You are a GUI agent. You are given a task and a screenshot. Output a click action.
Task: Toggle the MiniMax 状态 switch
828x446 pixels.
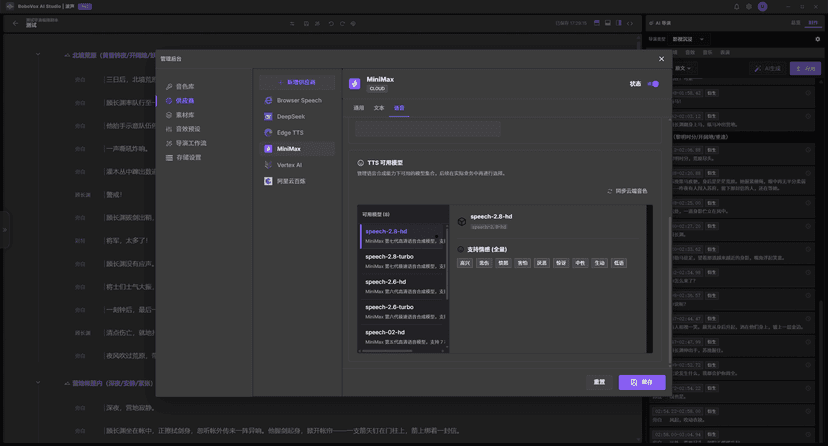[653, 84]
